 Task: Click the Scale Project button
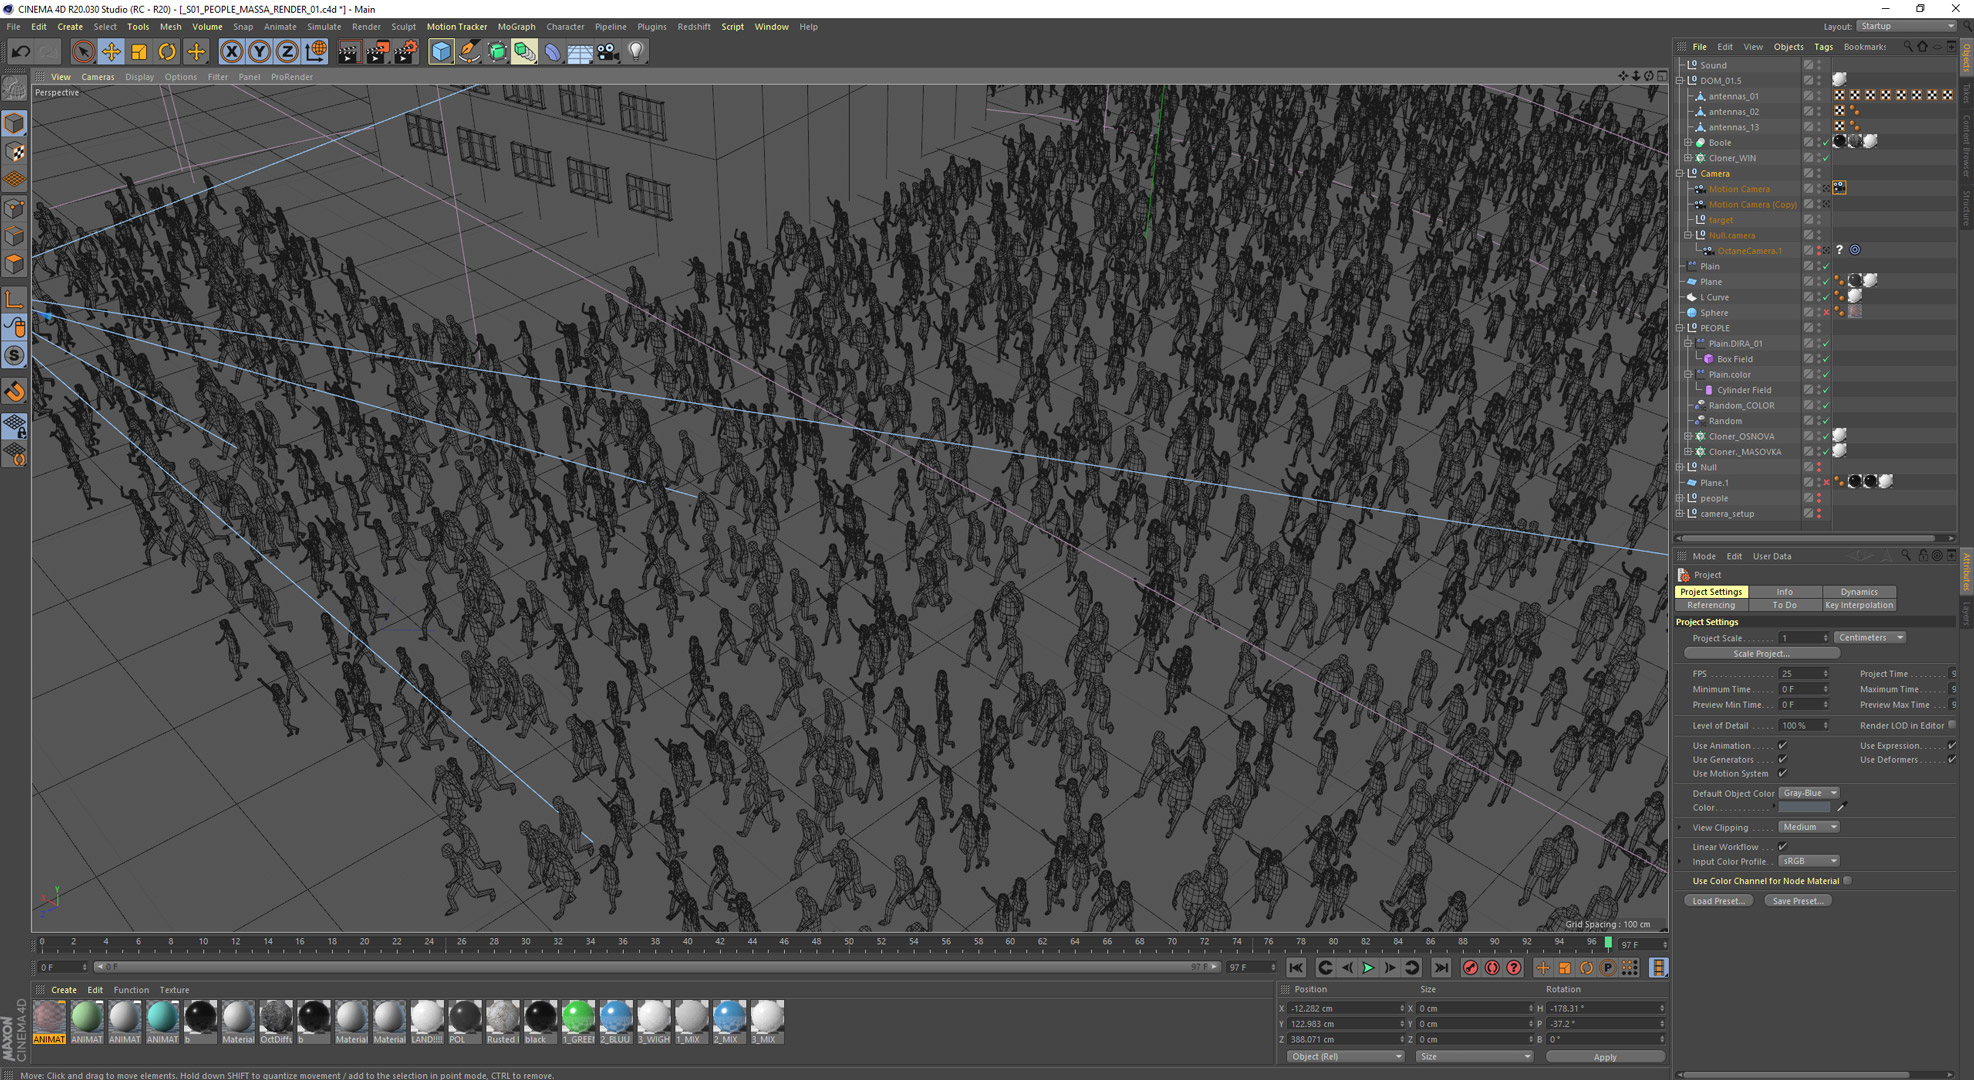[1761, 654]
